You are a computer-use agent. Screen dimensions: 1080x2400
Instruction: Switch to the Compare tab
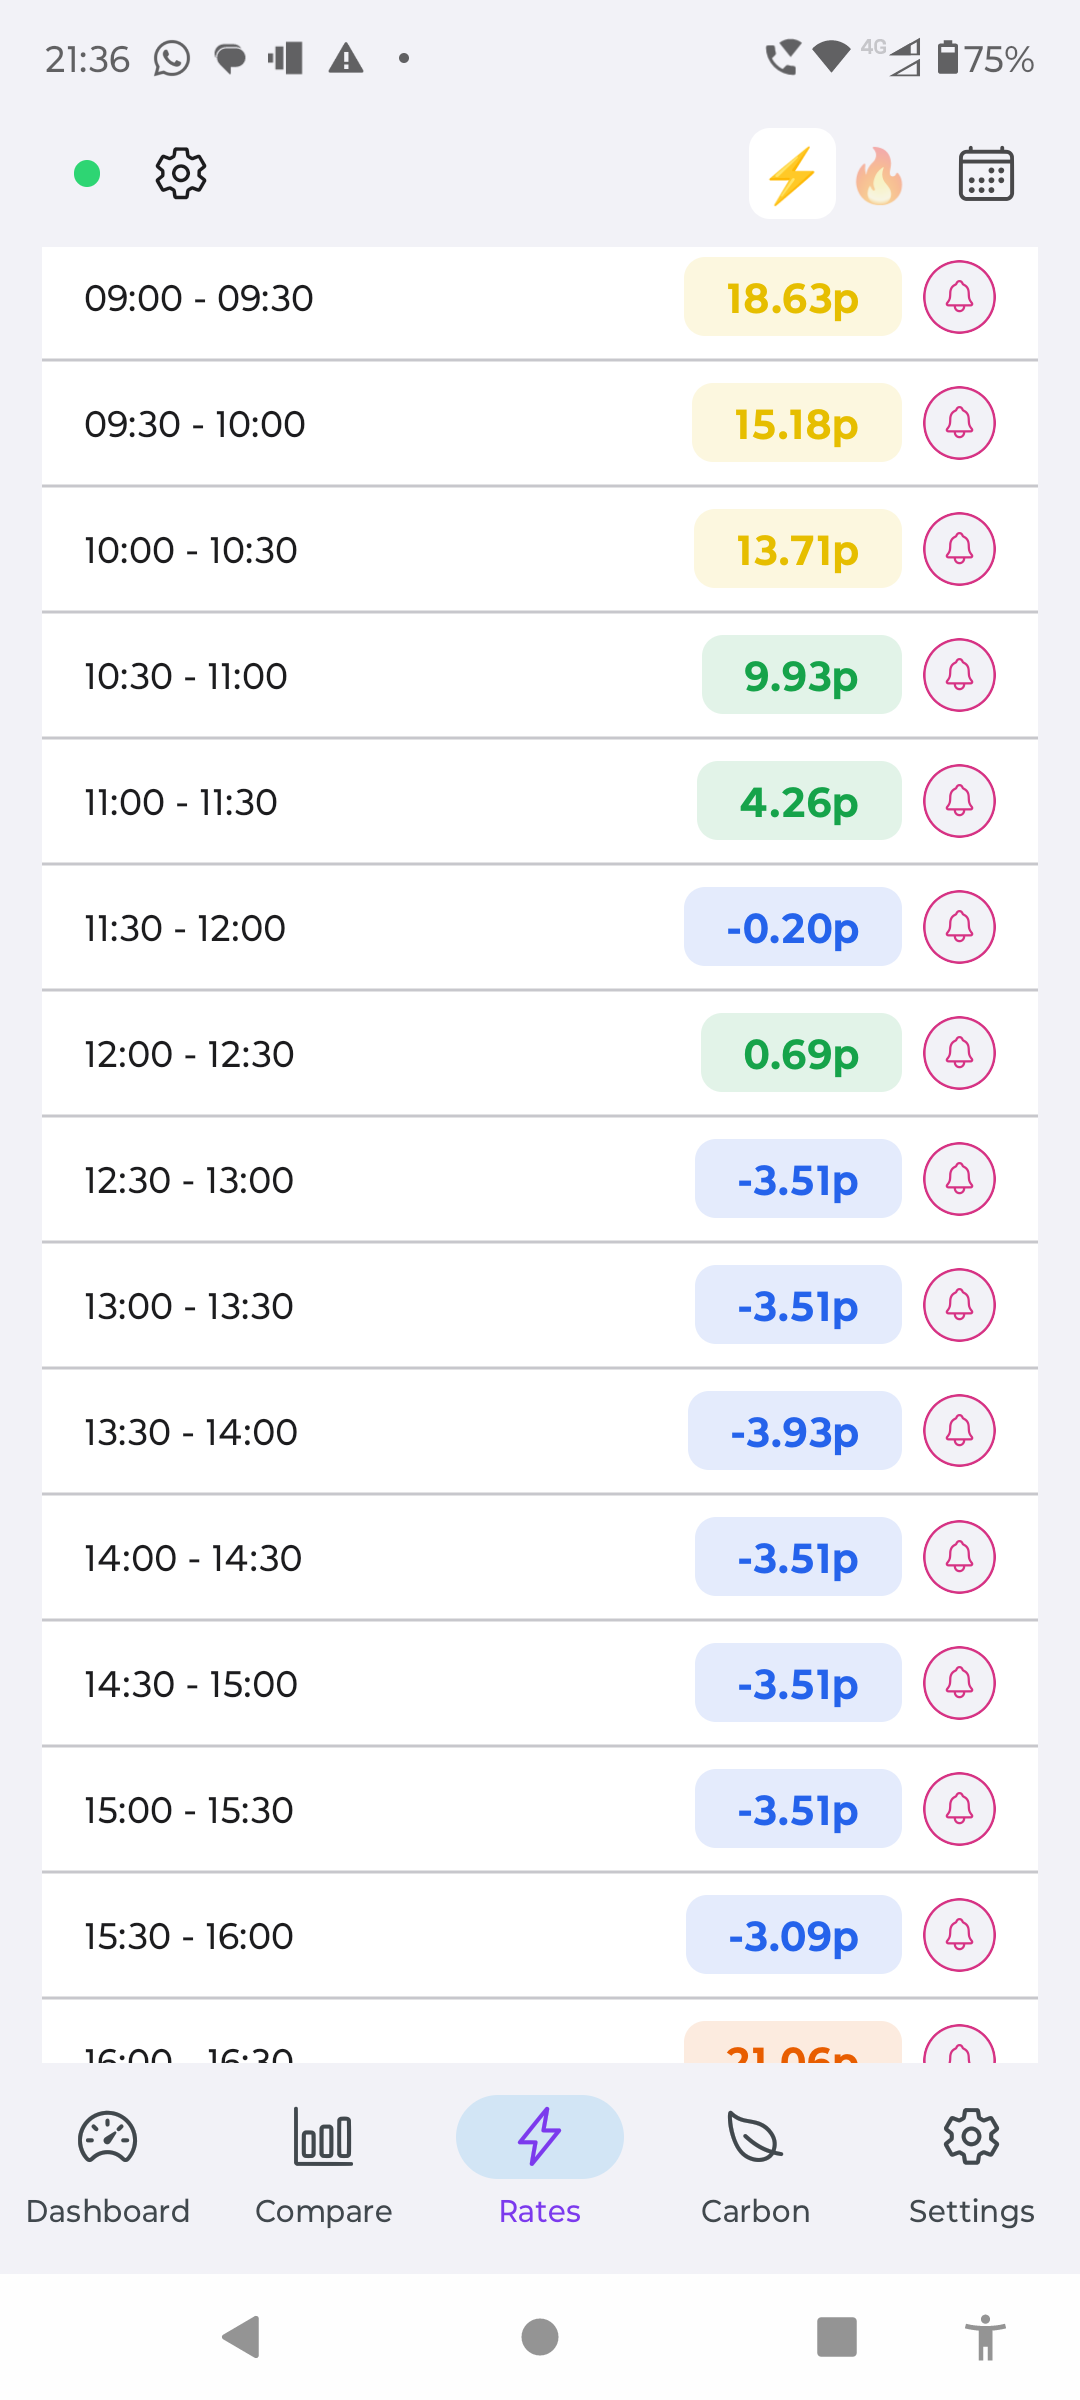tap(324, 2160)
